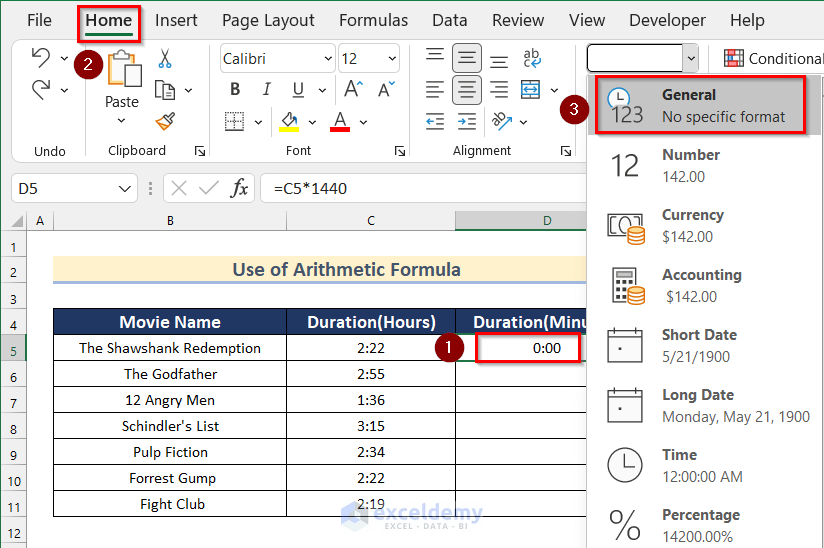Image resolution: width=824 pixels, height=548 pixels.
Task: Click the Conditional Formatting icon
Action: [x=734, y=58]
